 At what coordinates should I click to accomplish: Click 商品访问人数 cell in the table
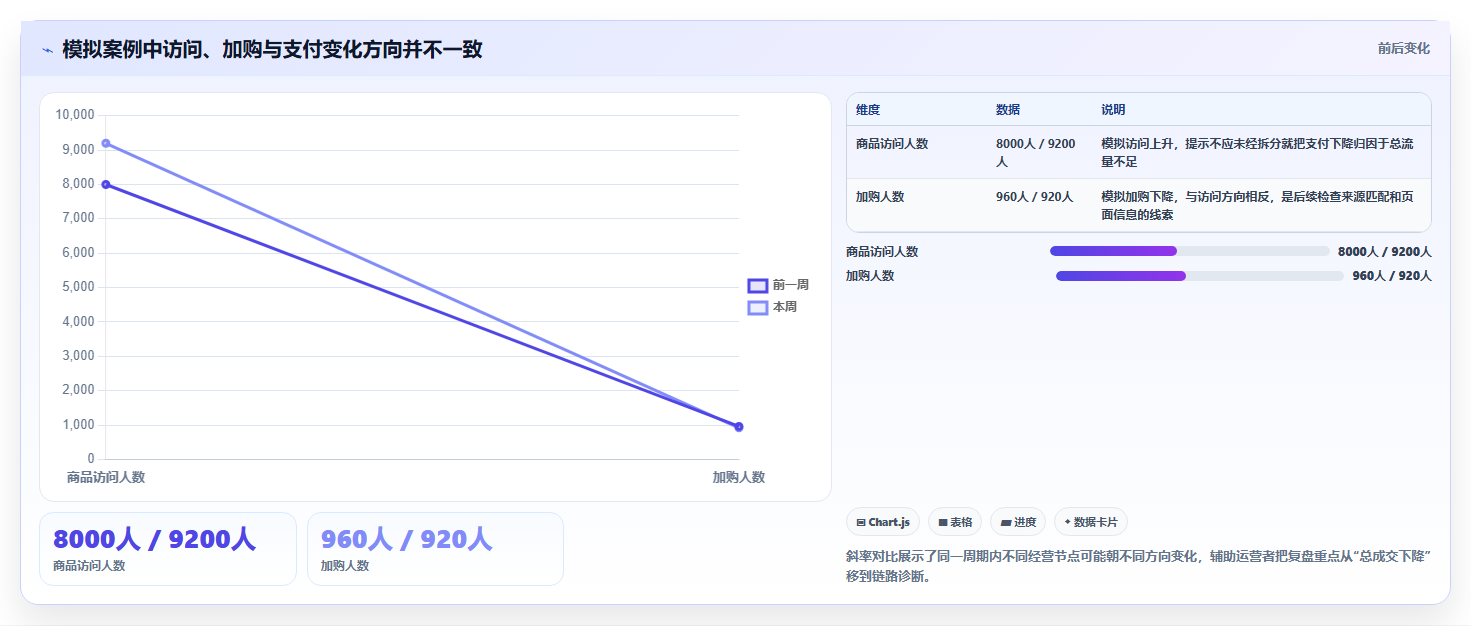pyautogui.click(x=892, y=144)
